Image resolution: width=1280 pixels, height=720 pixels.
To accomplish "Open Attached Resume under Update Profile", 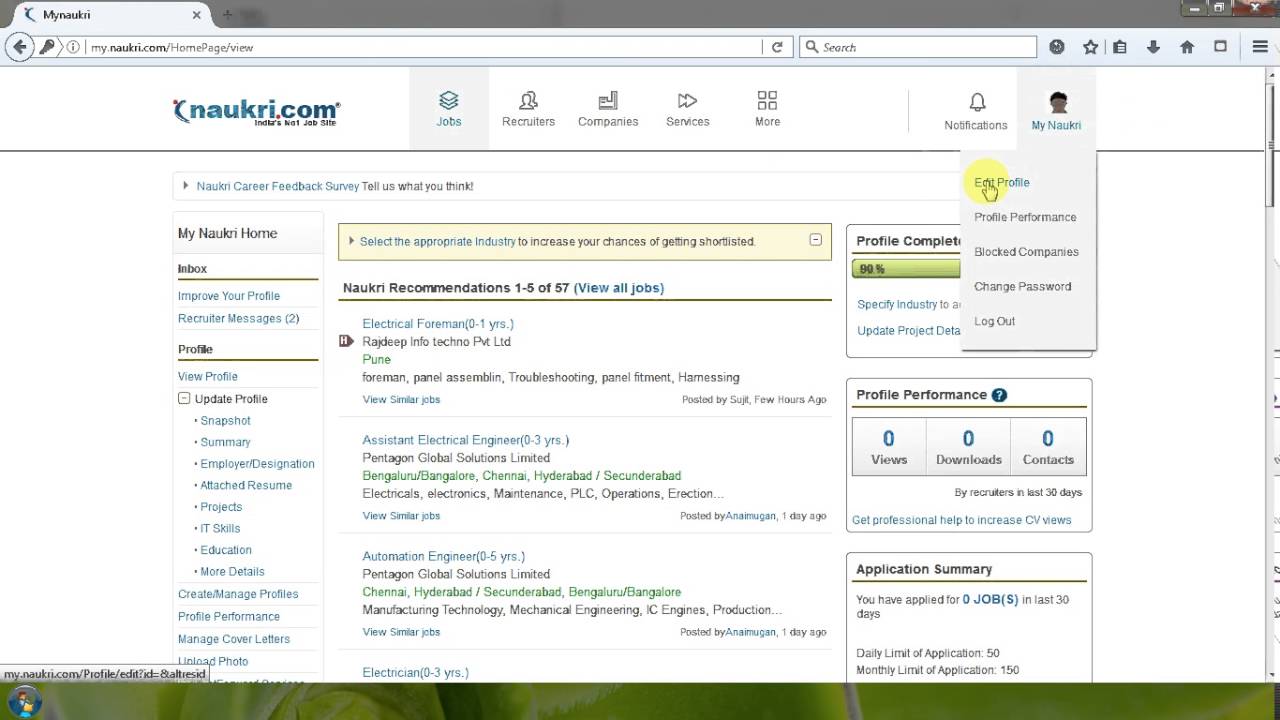I will pyautogui.click(x=246, y=485).
